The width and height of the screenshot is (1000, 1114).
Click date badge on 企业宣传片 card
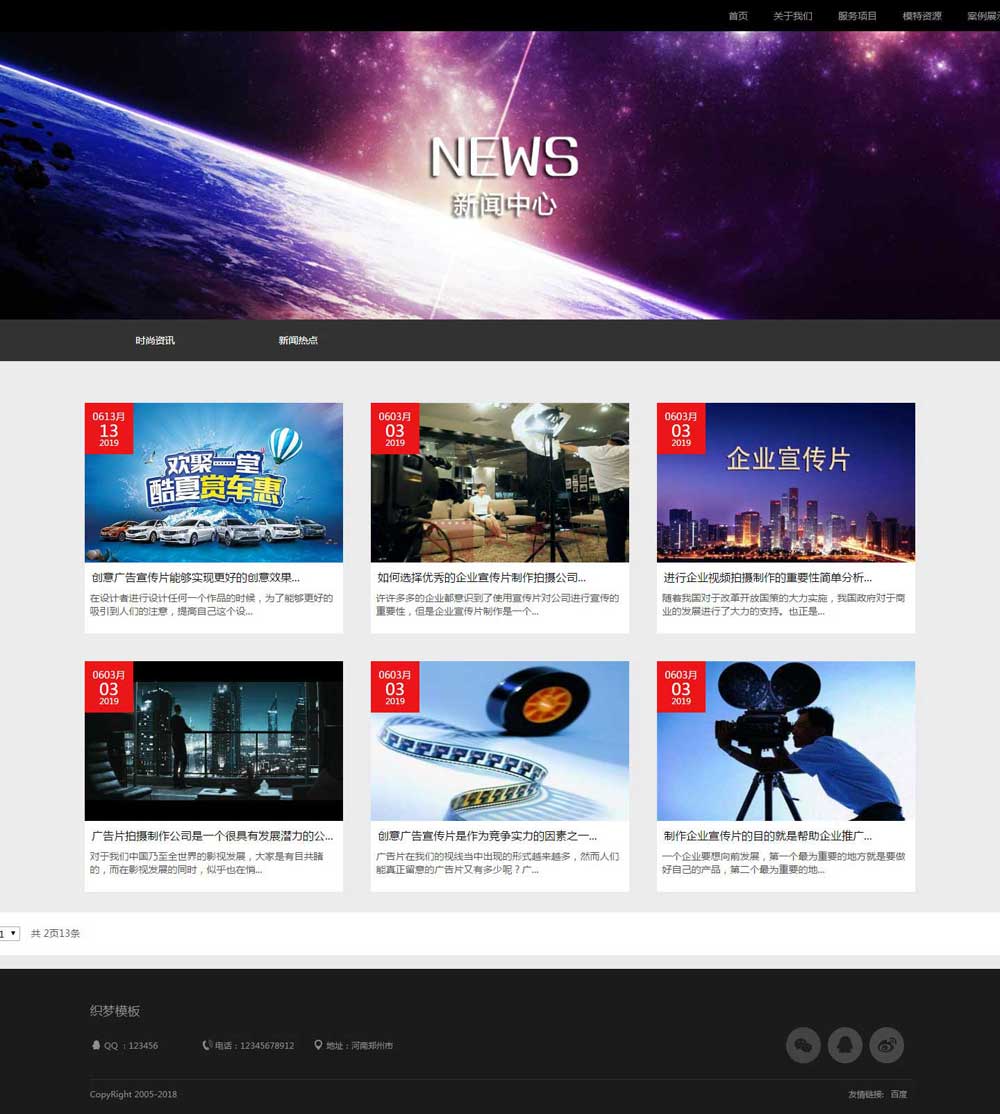[681, 429]
